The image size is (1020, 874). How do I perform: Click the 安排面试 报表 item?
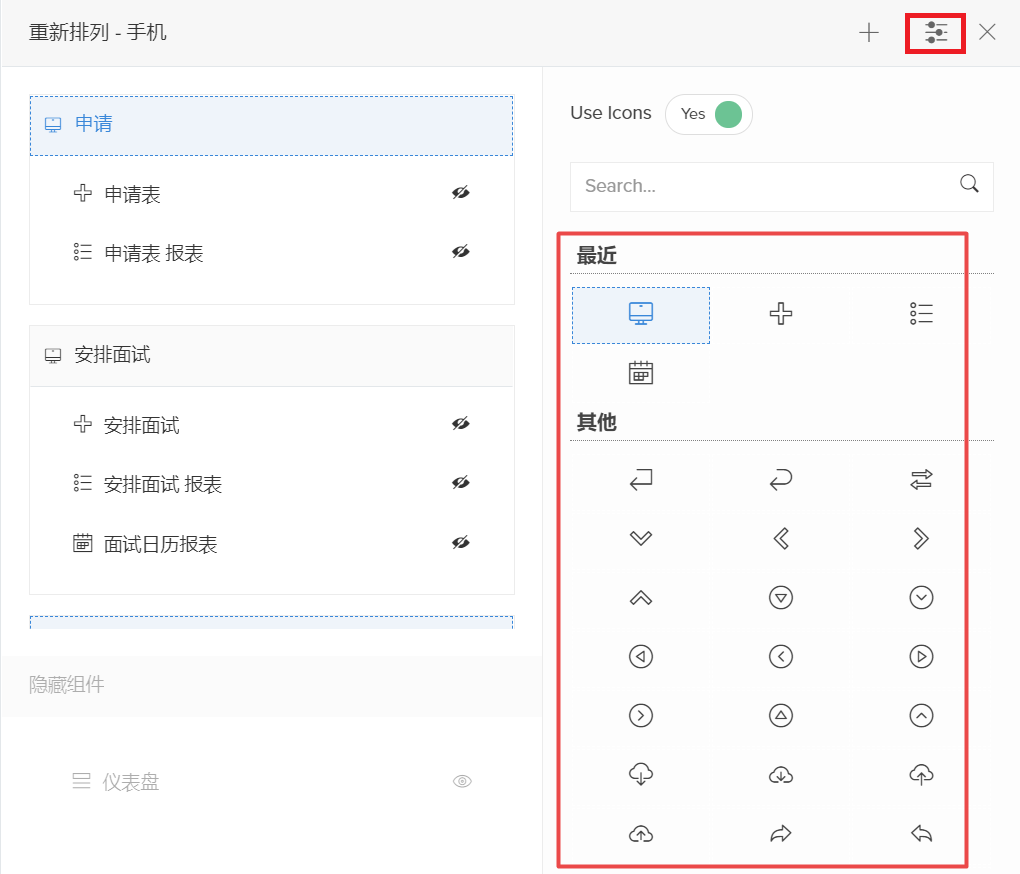click(x=163, y=485)
